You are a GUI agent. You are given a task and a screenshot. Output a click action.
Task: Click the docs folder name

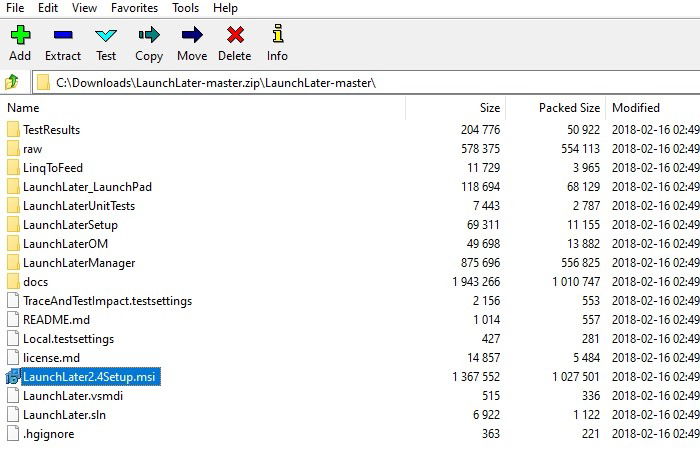tap(35, 282)
